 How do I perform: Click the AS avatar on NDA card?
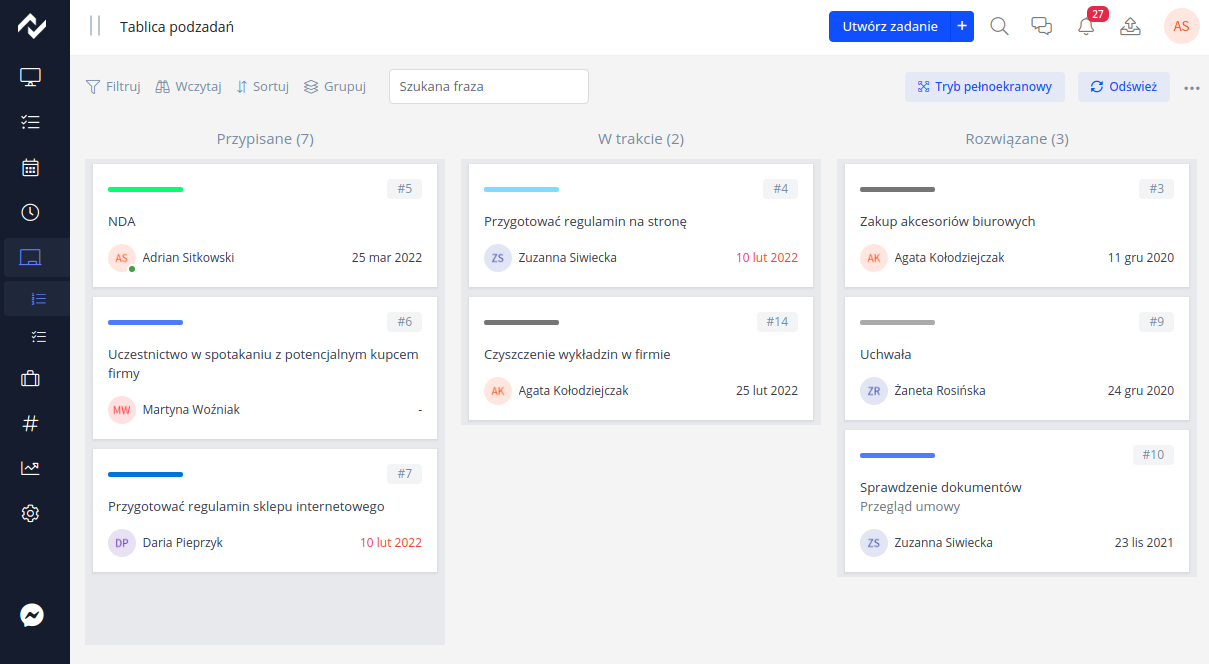[x=122, y=258]
